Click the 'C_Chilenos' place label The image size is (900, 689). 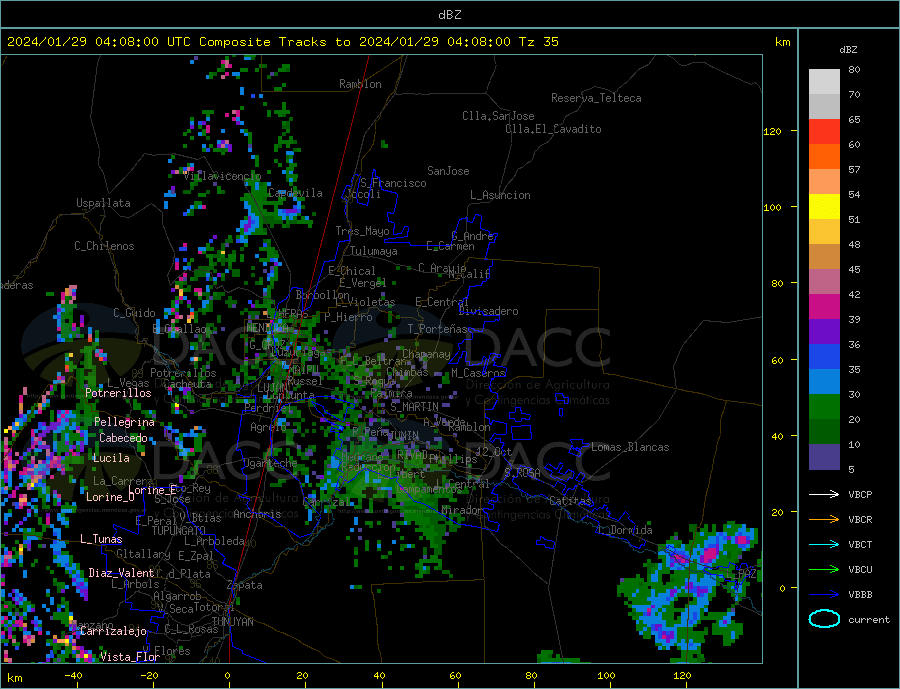[x=104, y=246]
